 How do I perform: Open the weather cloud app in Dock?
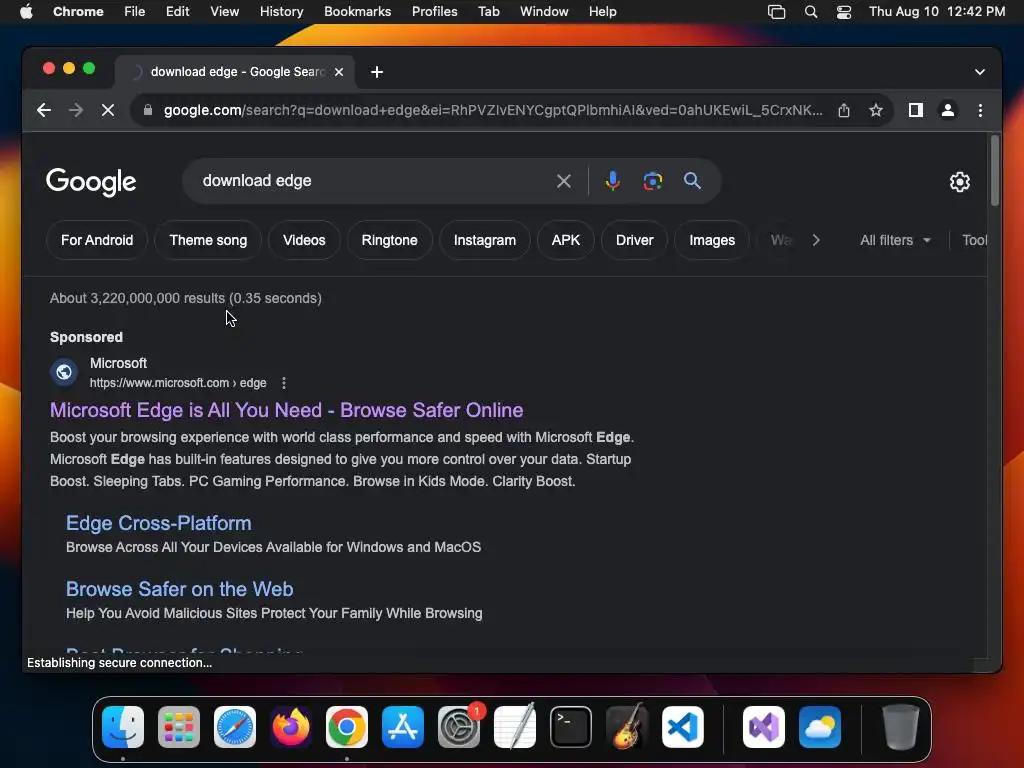[x=820, y=727]
